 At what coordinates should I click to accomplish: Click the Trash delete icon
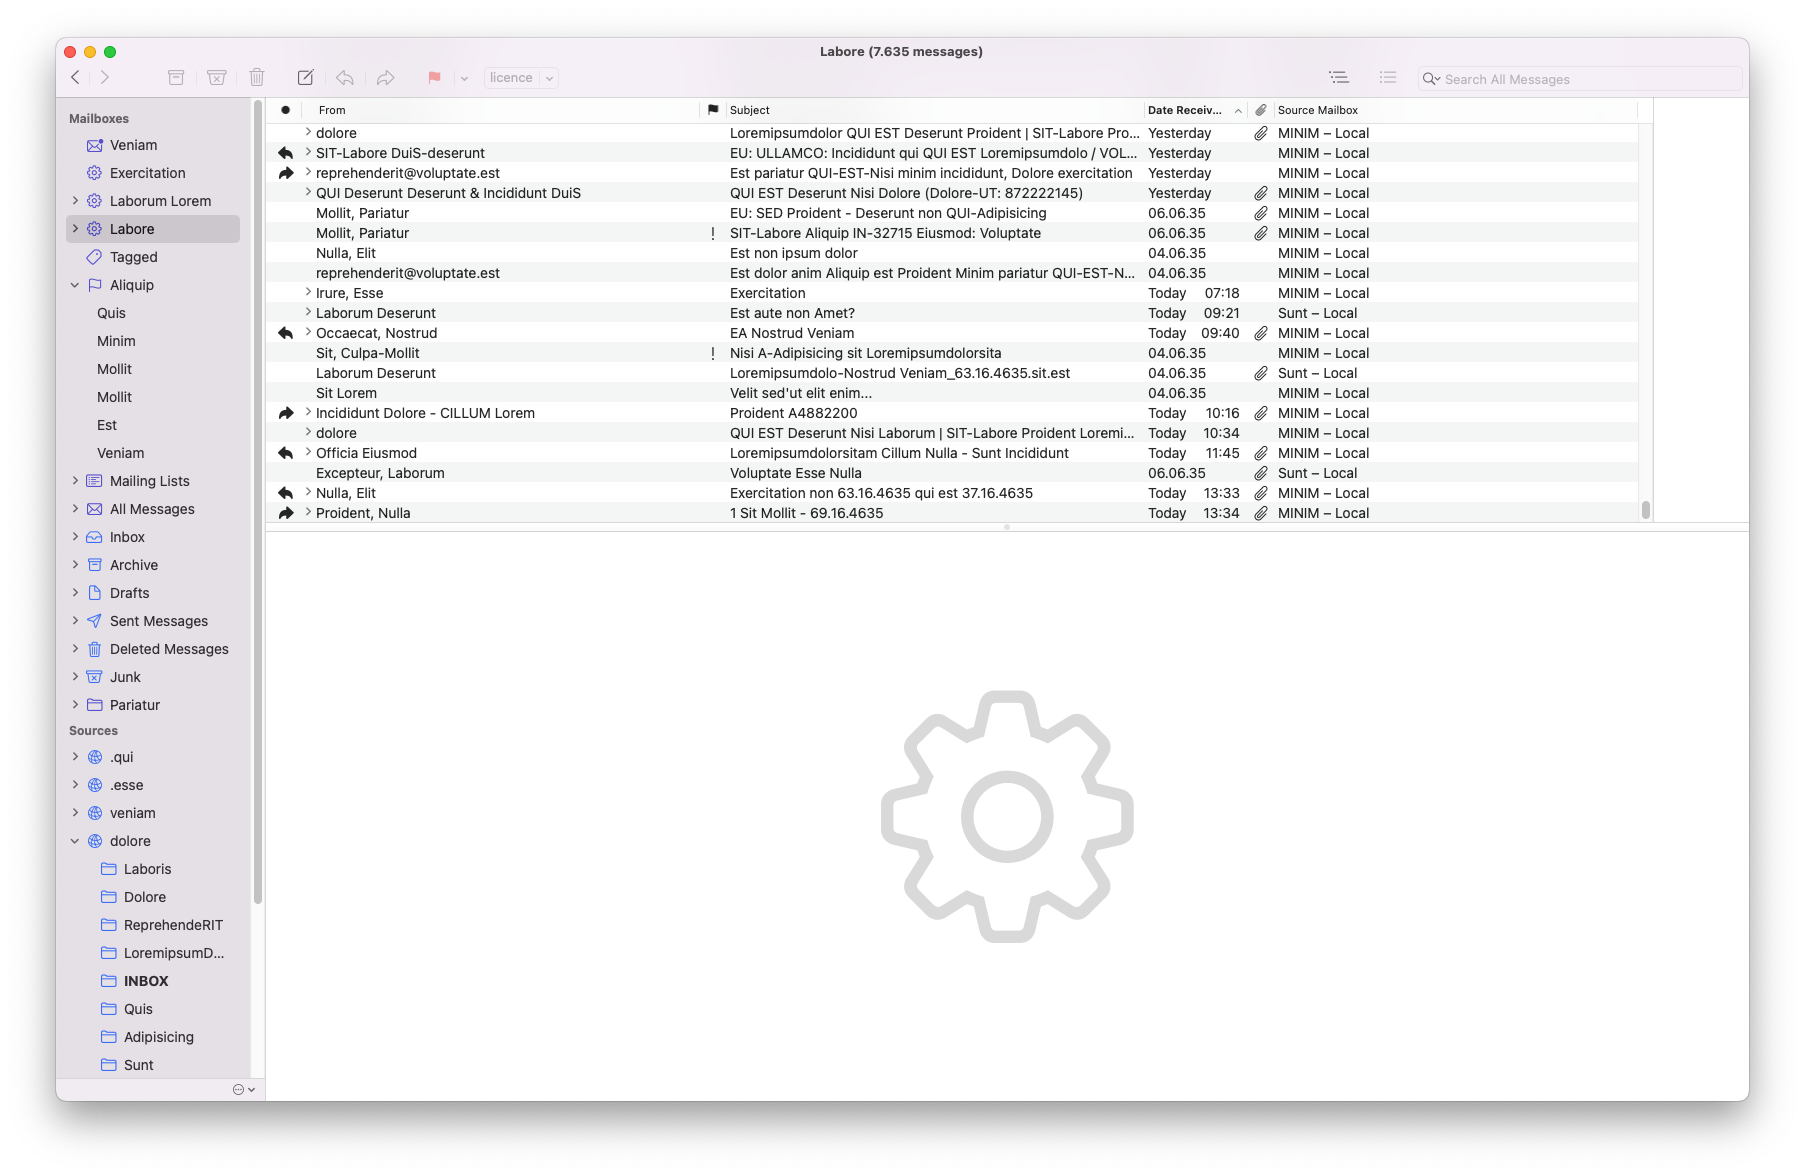(x=257, y=78)
